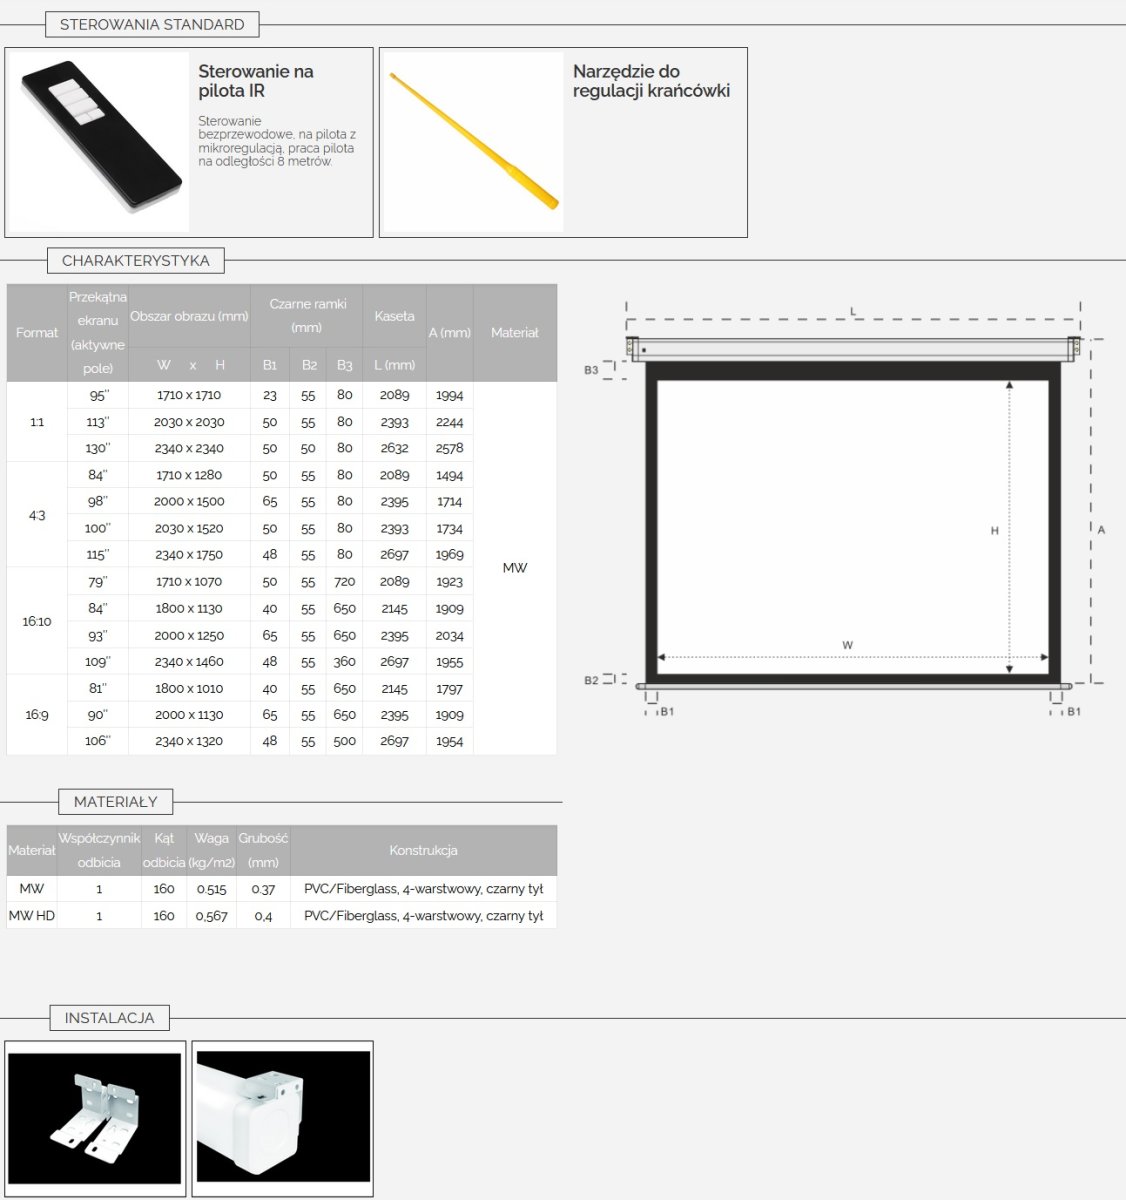Click the 'Czarne ramki (mm)' column header
This screenshot has height=1200, width=1126.
pos(307,315)
